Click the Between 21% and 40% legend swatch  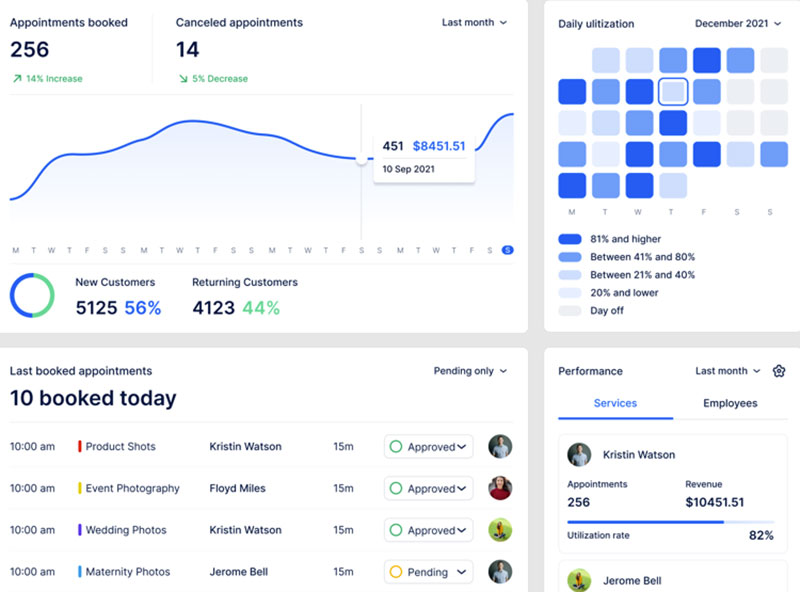point(570,275)
